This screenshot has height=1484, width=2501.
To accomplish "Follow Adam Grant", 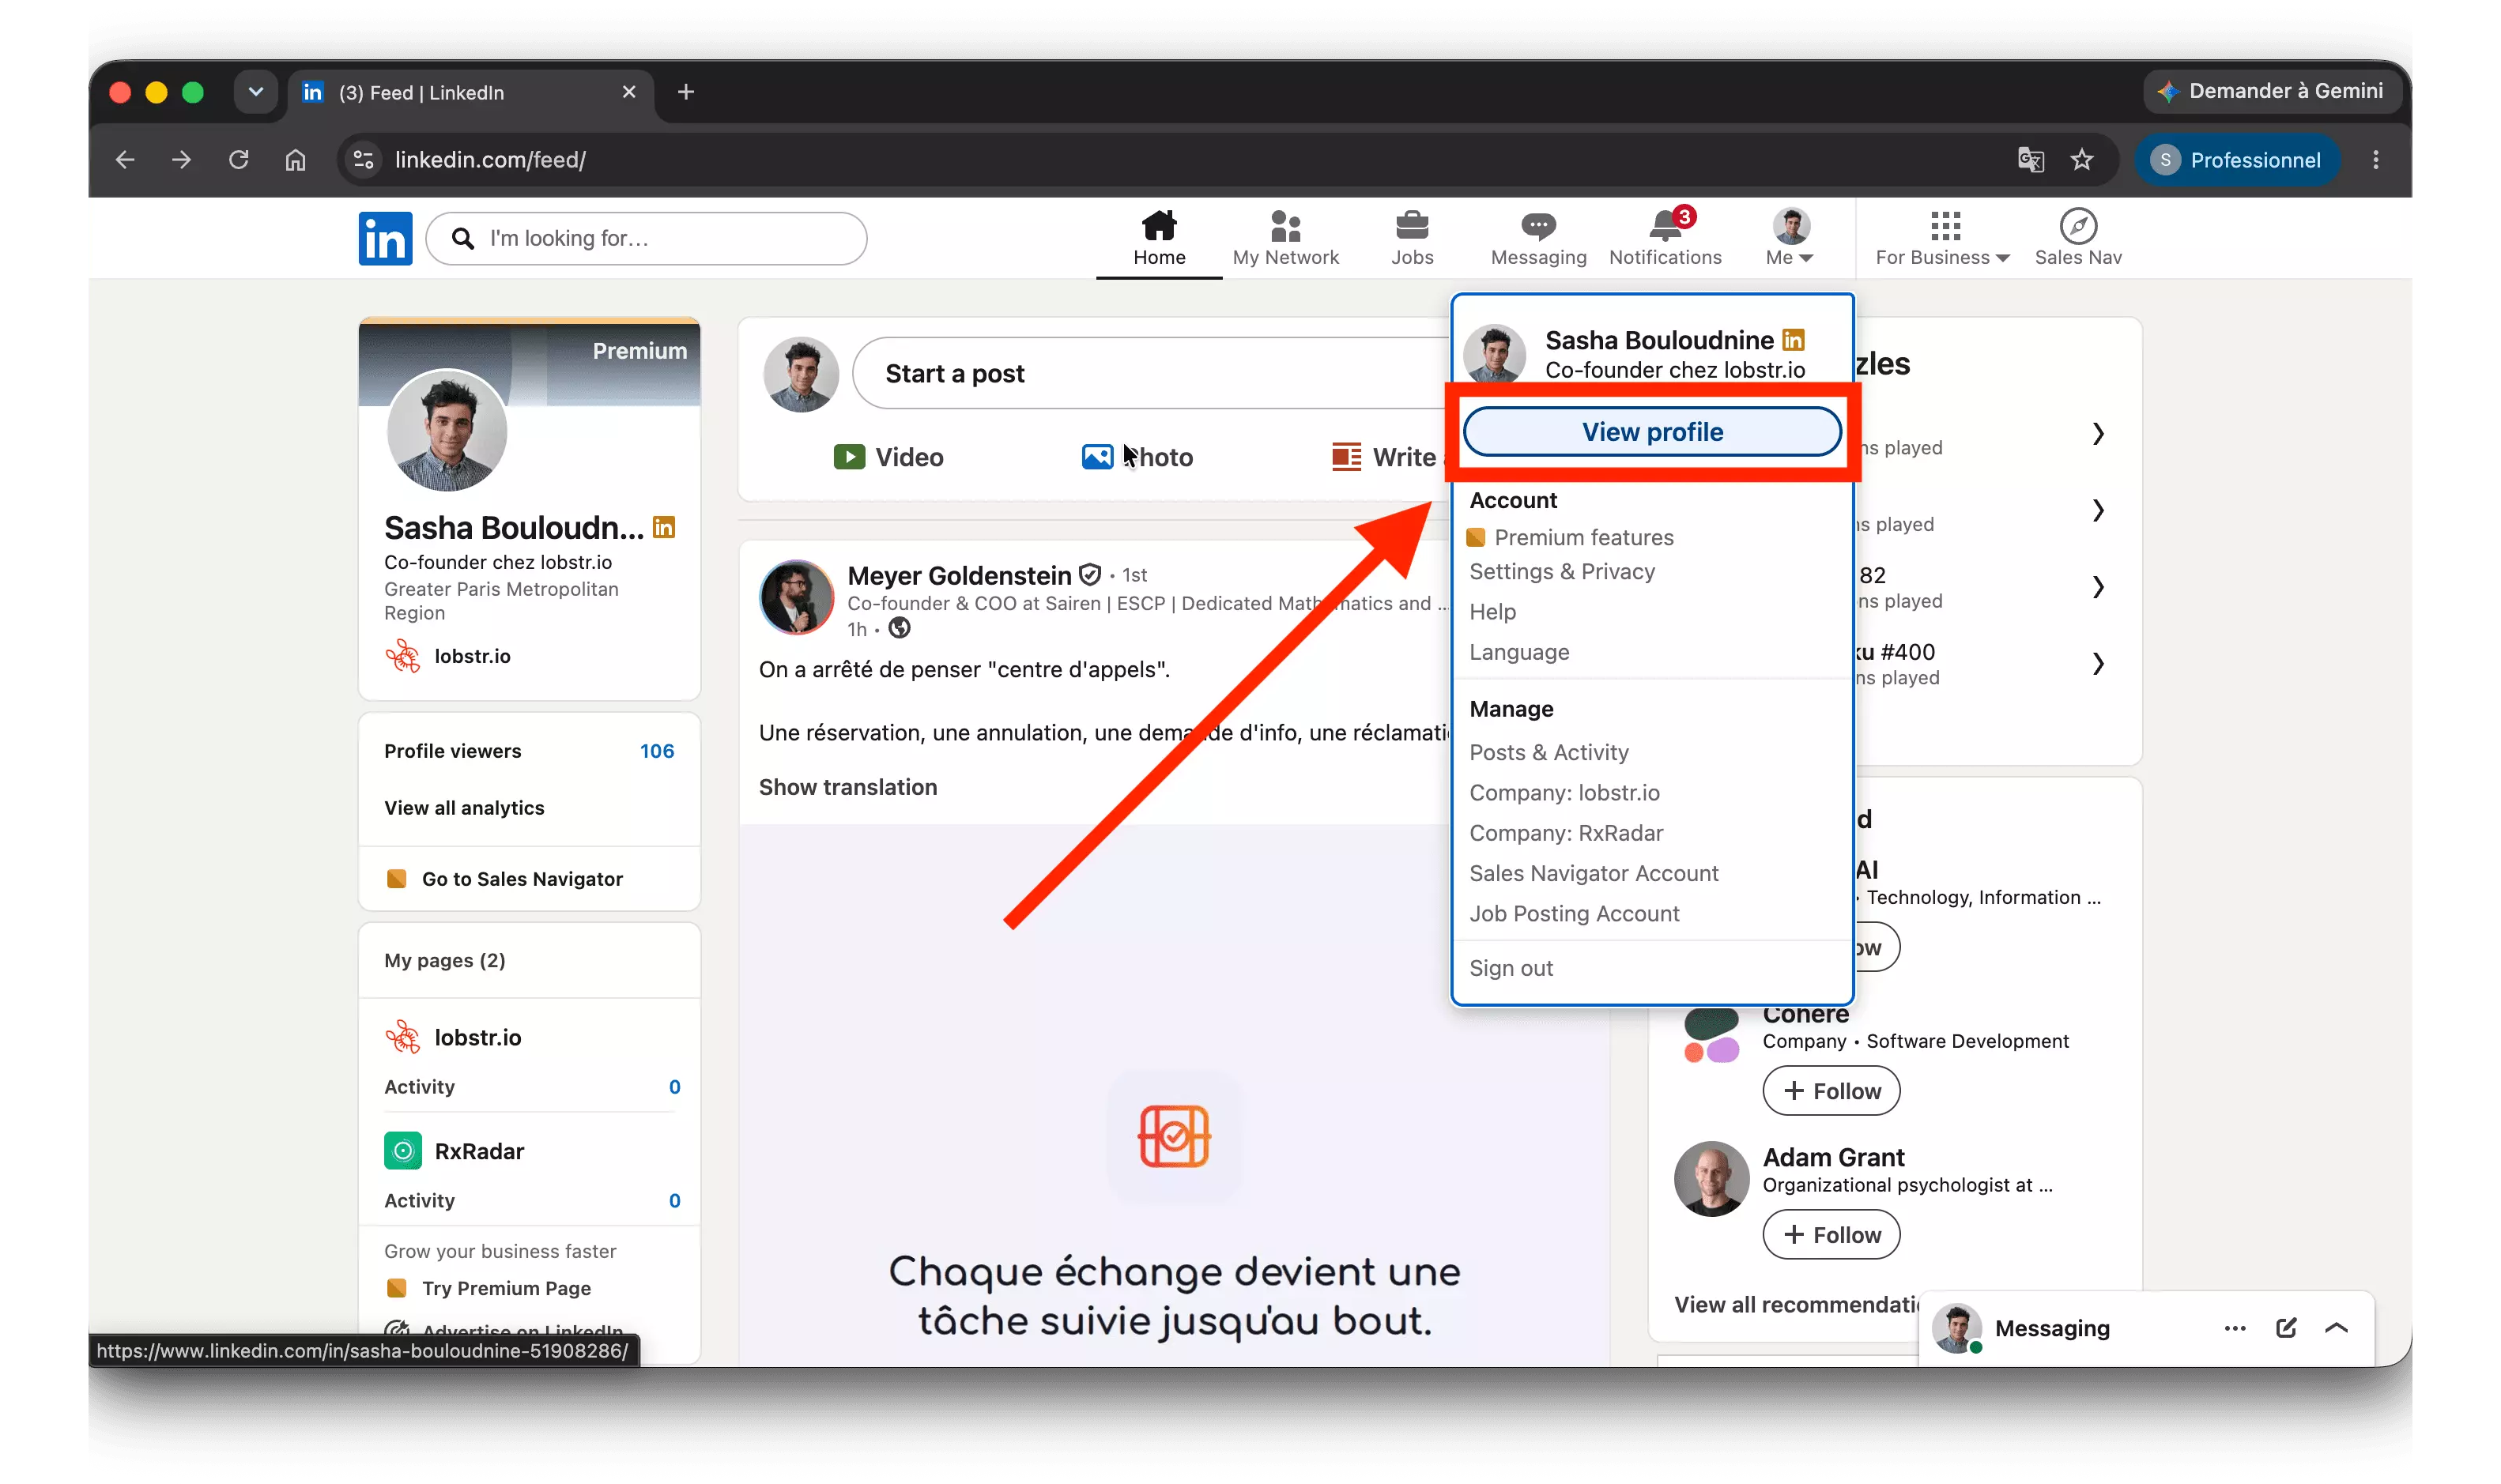I will 1831,1235.
